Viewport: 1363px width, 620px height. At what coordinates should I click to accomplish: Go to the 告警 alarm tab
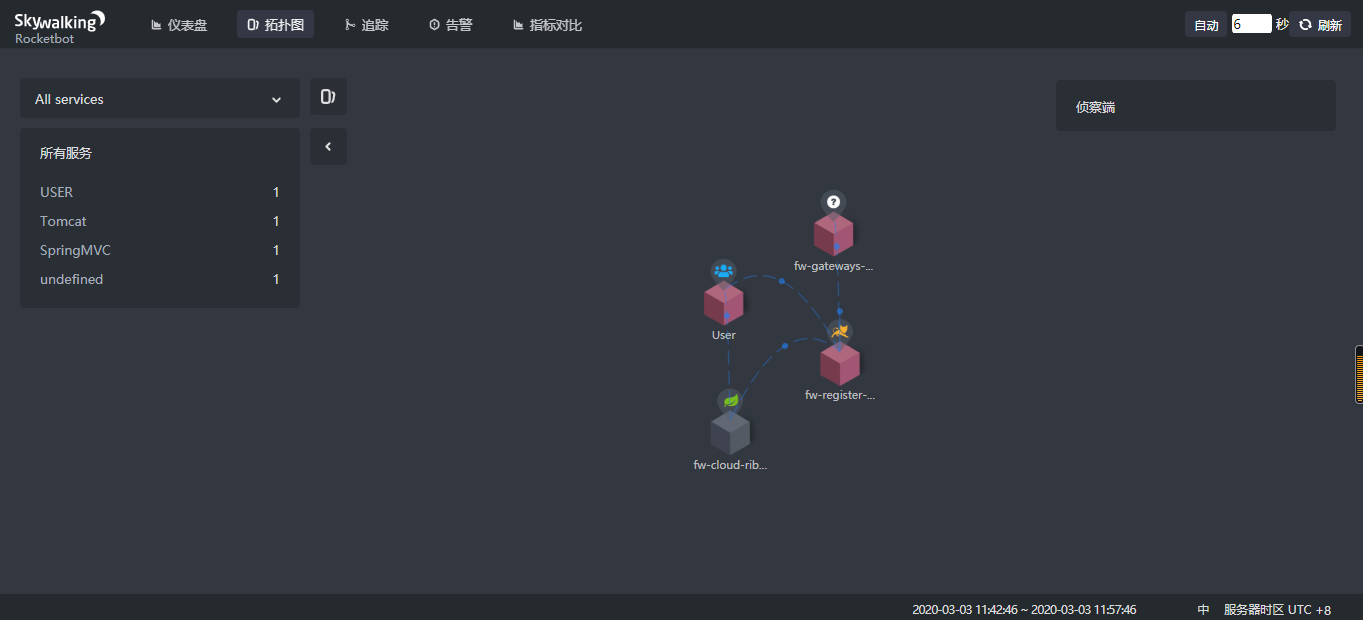[450, 25]
